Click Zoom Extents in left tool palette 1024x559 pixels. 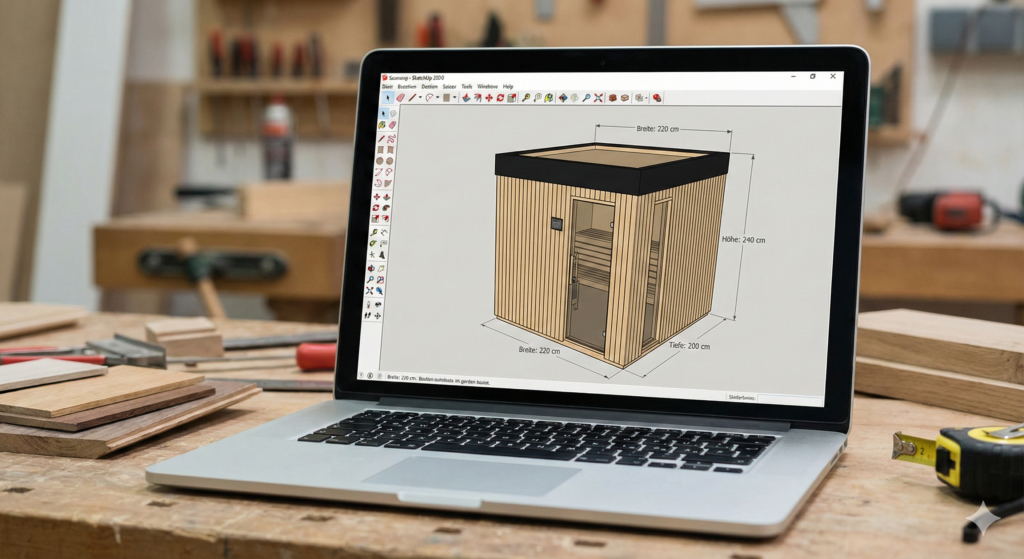point(369,291)
